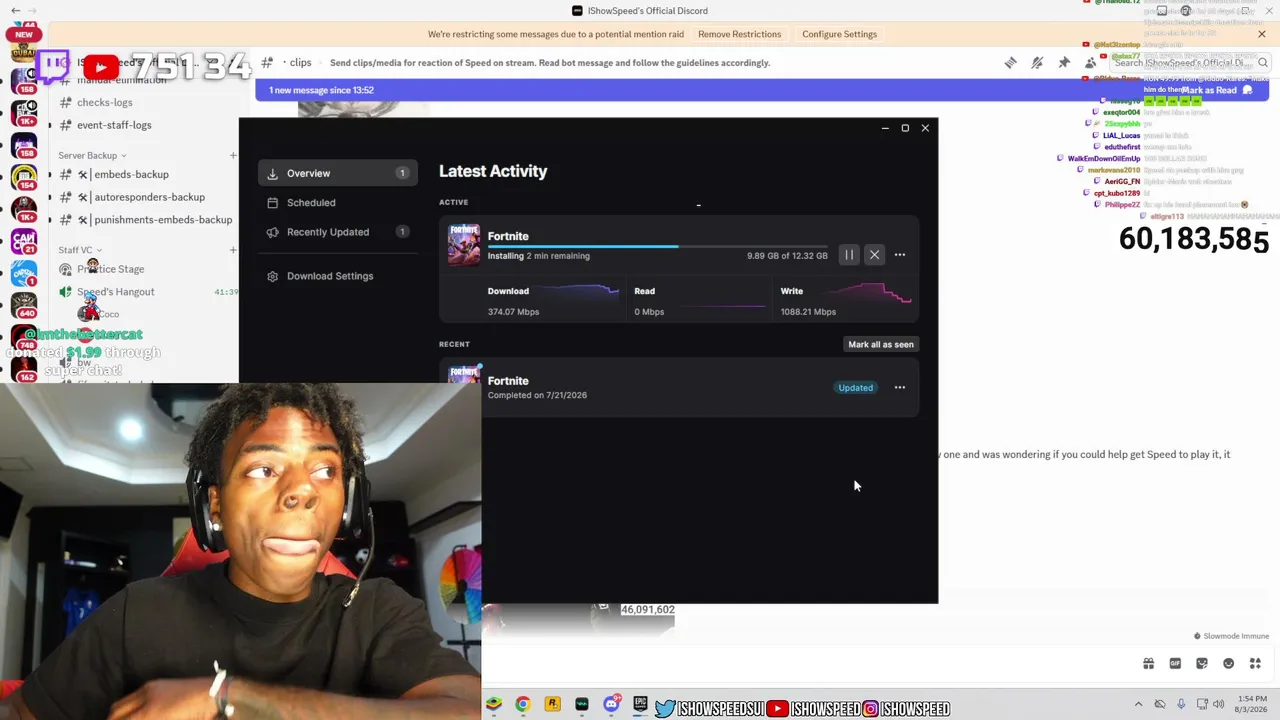
Task: Click the Fortnite install progress bar
Action: 657,246
